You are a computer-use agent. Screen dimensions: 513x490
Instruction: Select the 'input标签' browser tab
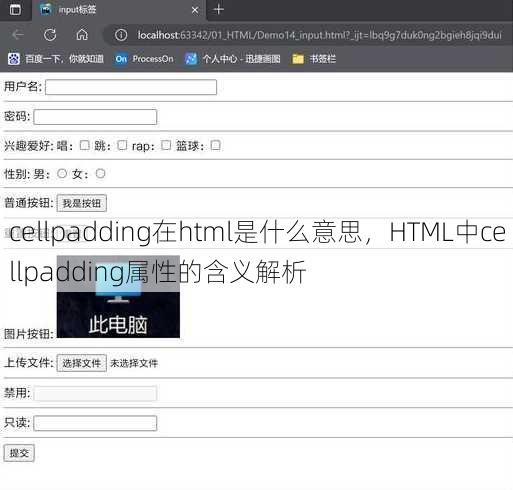119,10
